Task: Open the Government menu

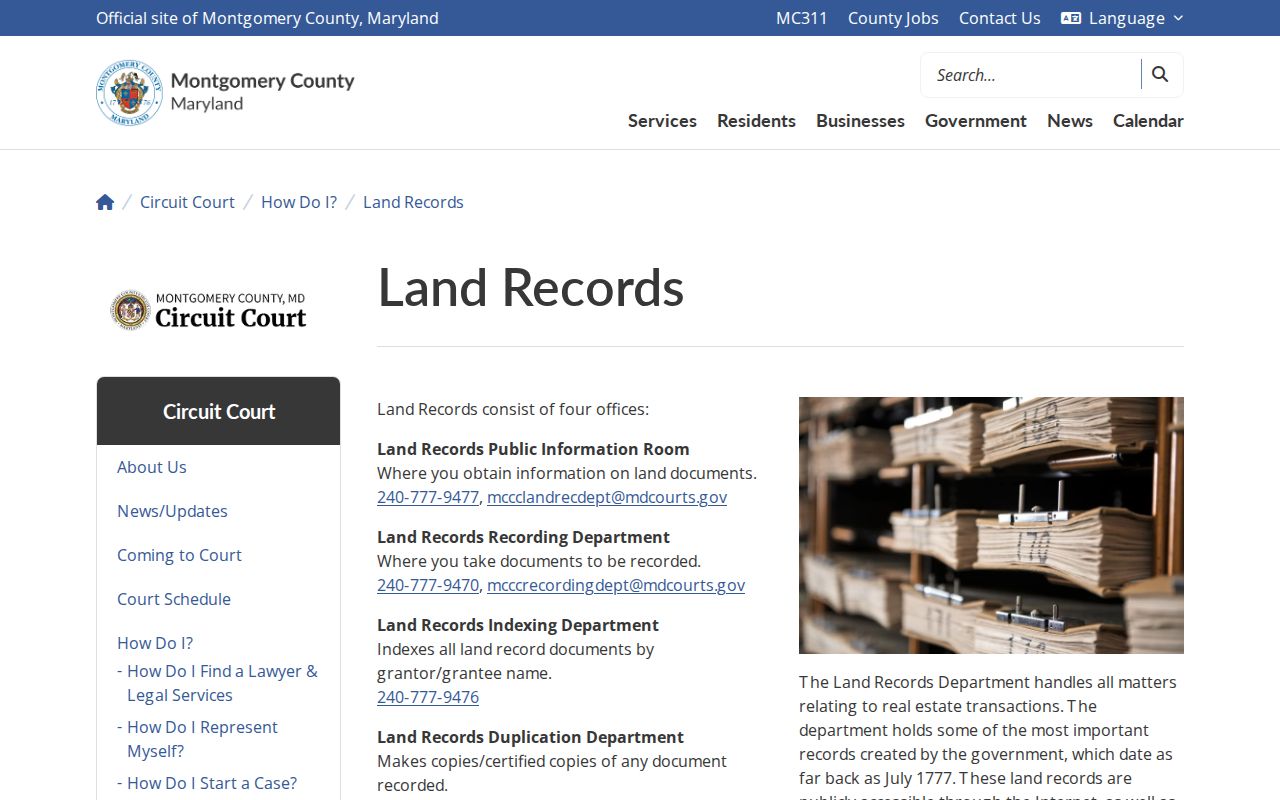Action: pos(976,121)
